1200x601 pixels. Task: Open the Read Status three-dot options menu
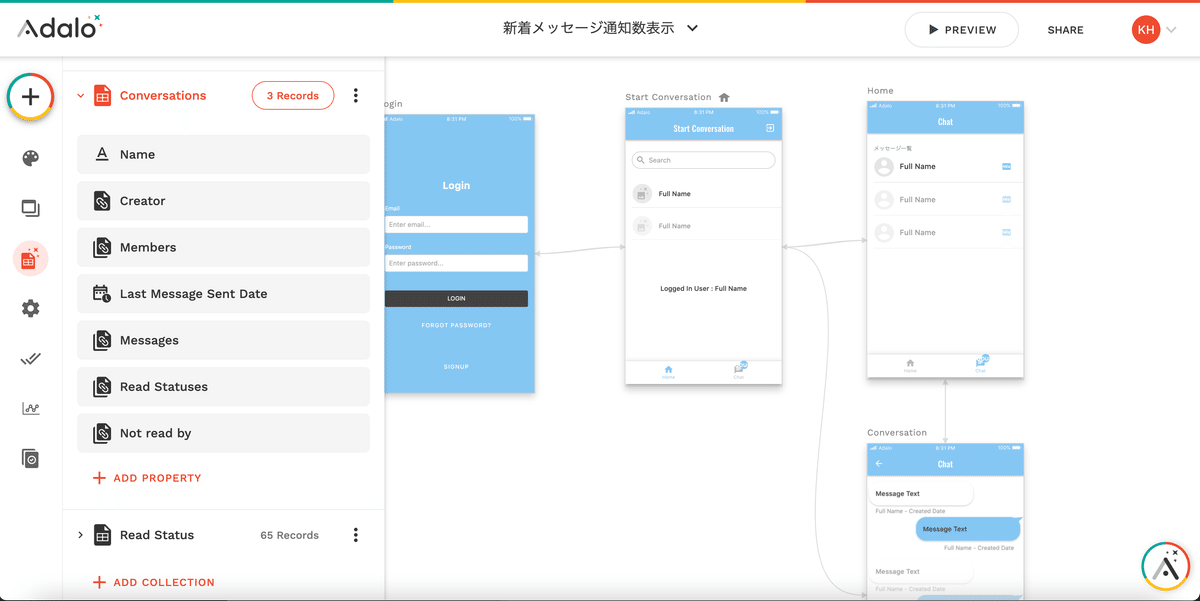point(355,535)
